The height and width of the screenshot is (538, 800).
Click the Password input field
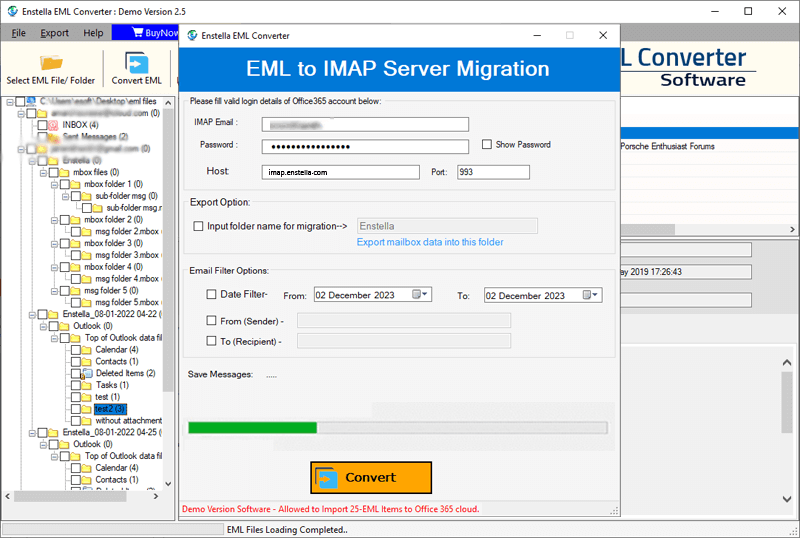coord(365,146)
